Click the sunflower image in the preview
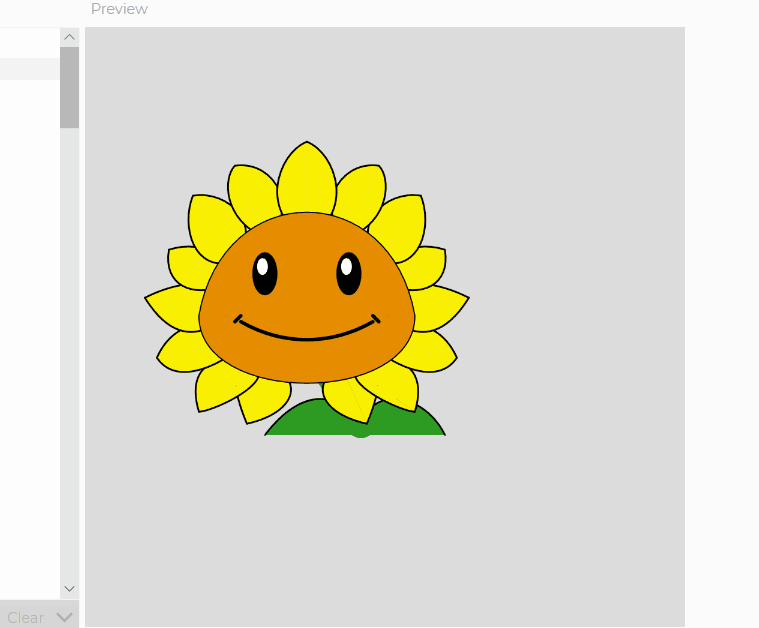The width and height of the screenshot is (759, 628). pos(306,290)
